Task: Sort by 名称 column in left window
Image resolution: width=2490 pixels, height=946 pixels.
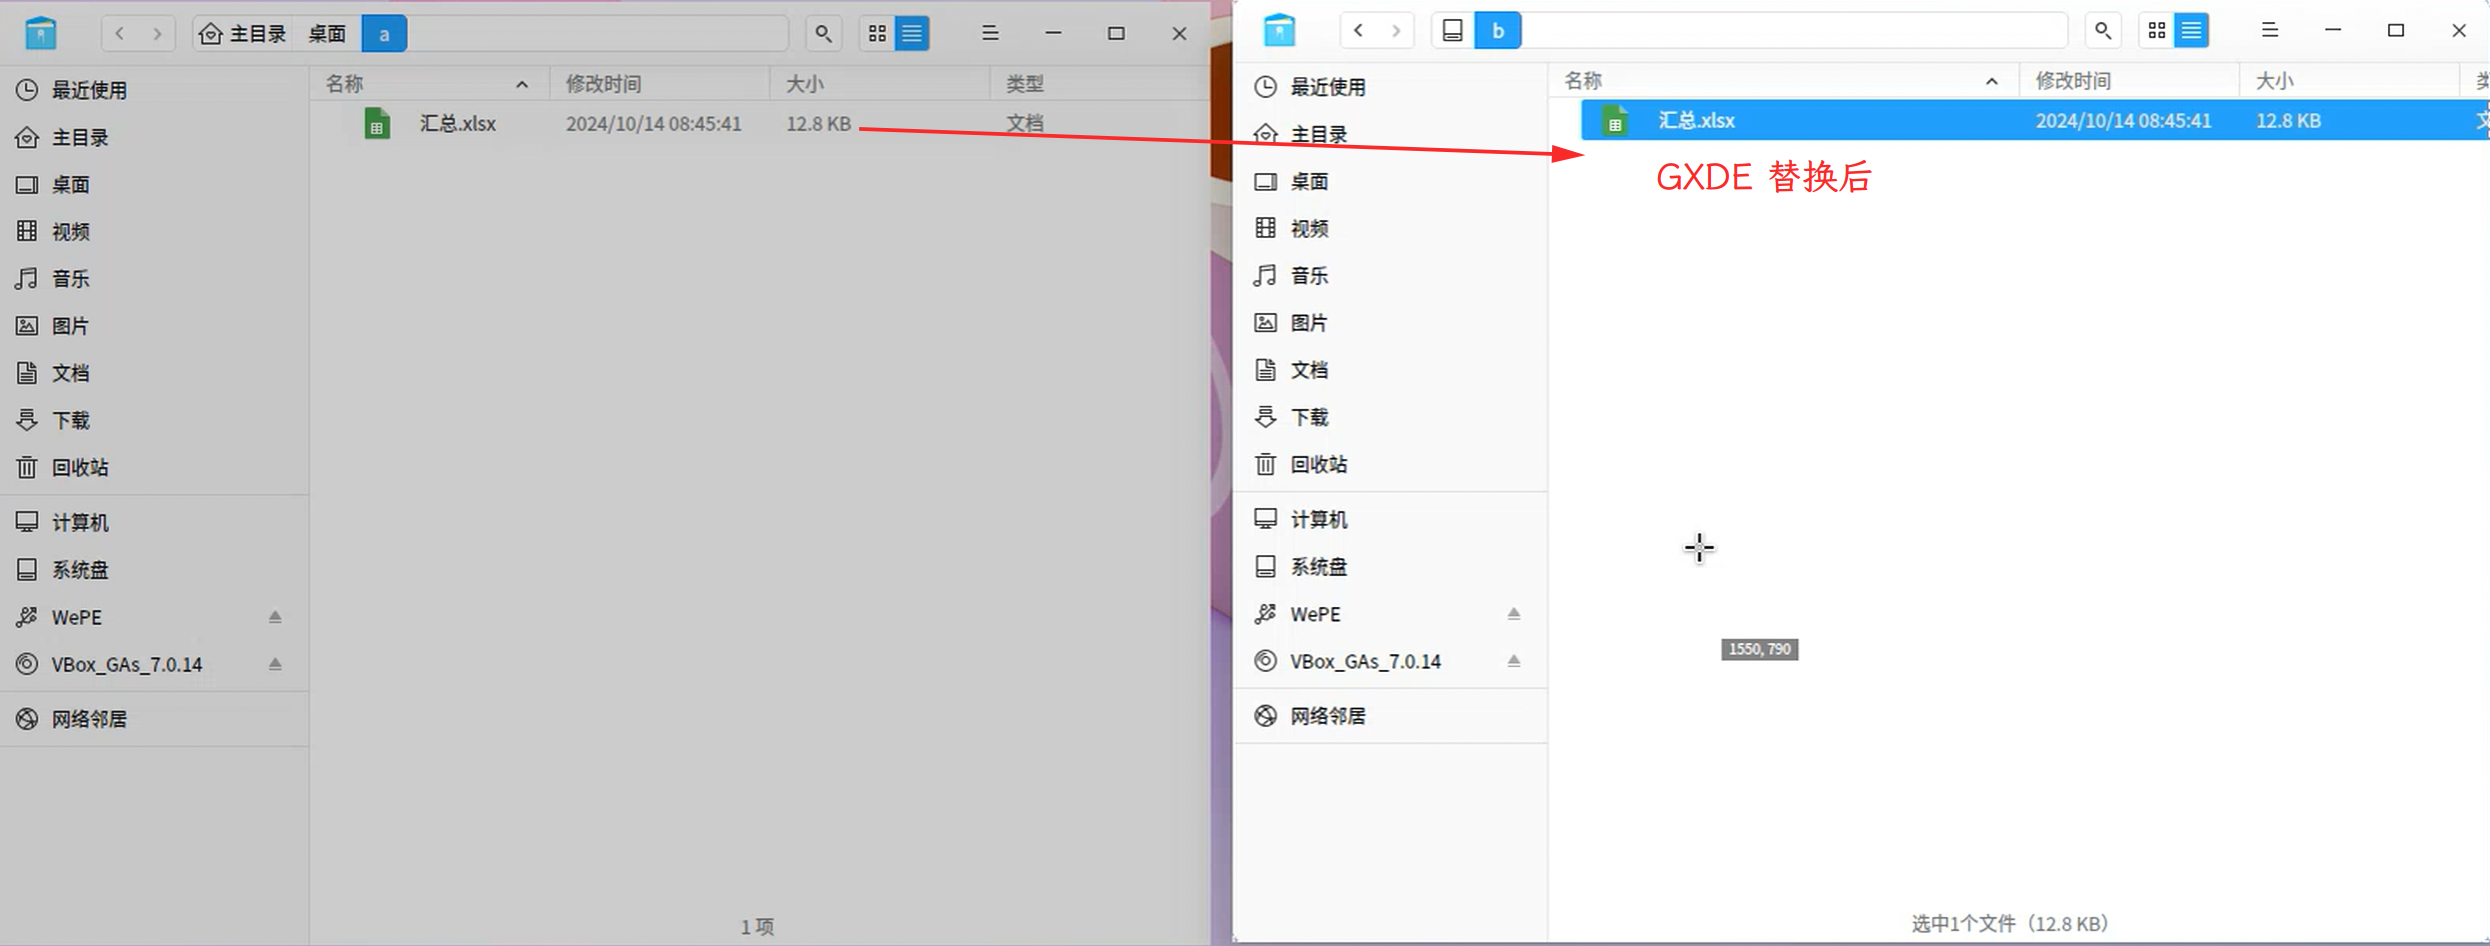Action: click(430, 84)
